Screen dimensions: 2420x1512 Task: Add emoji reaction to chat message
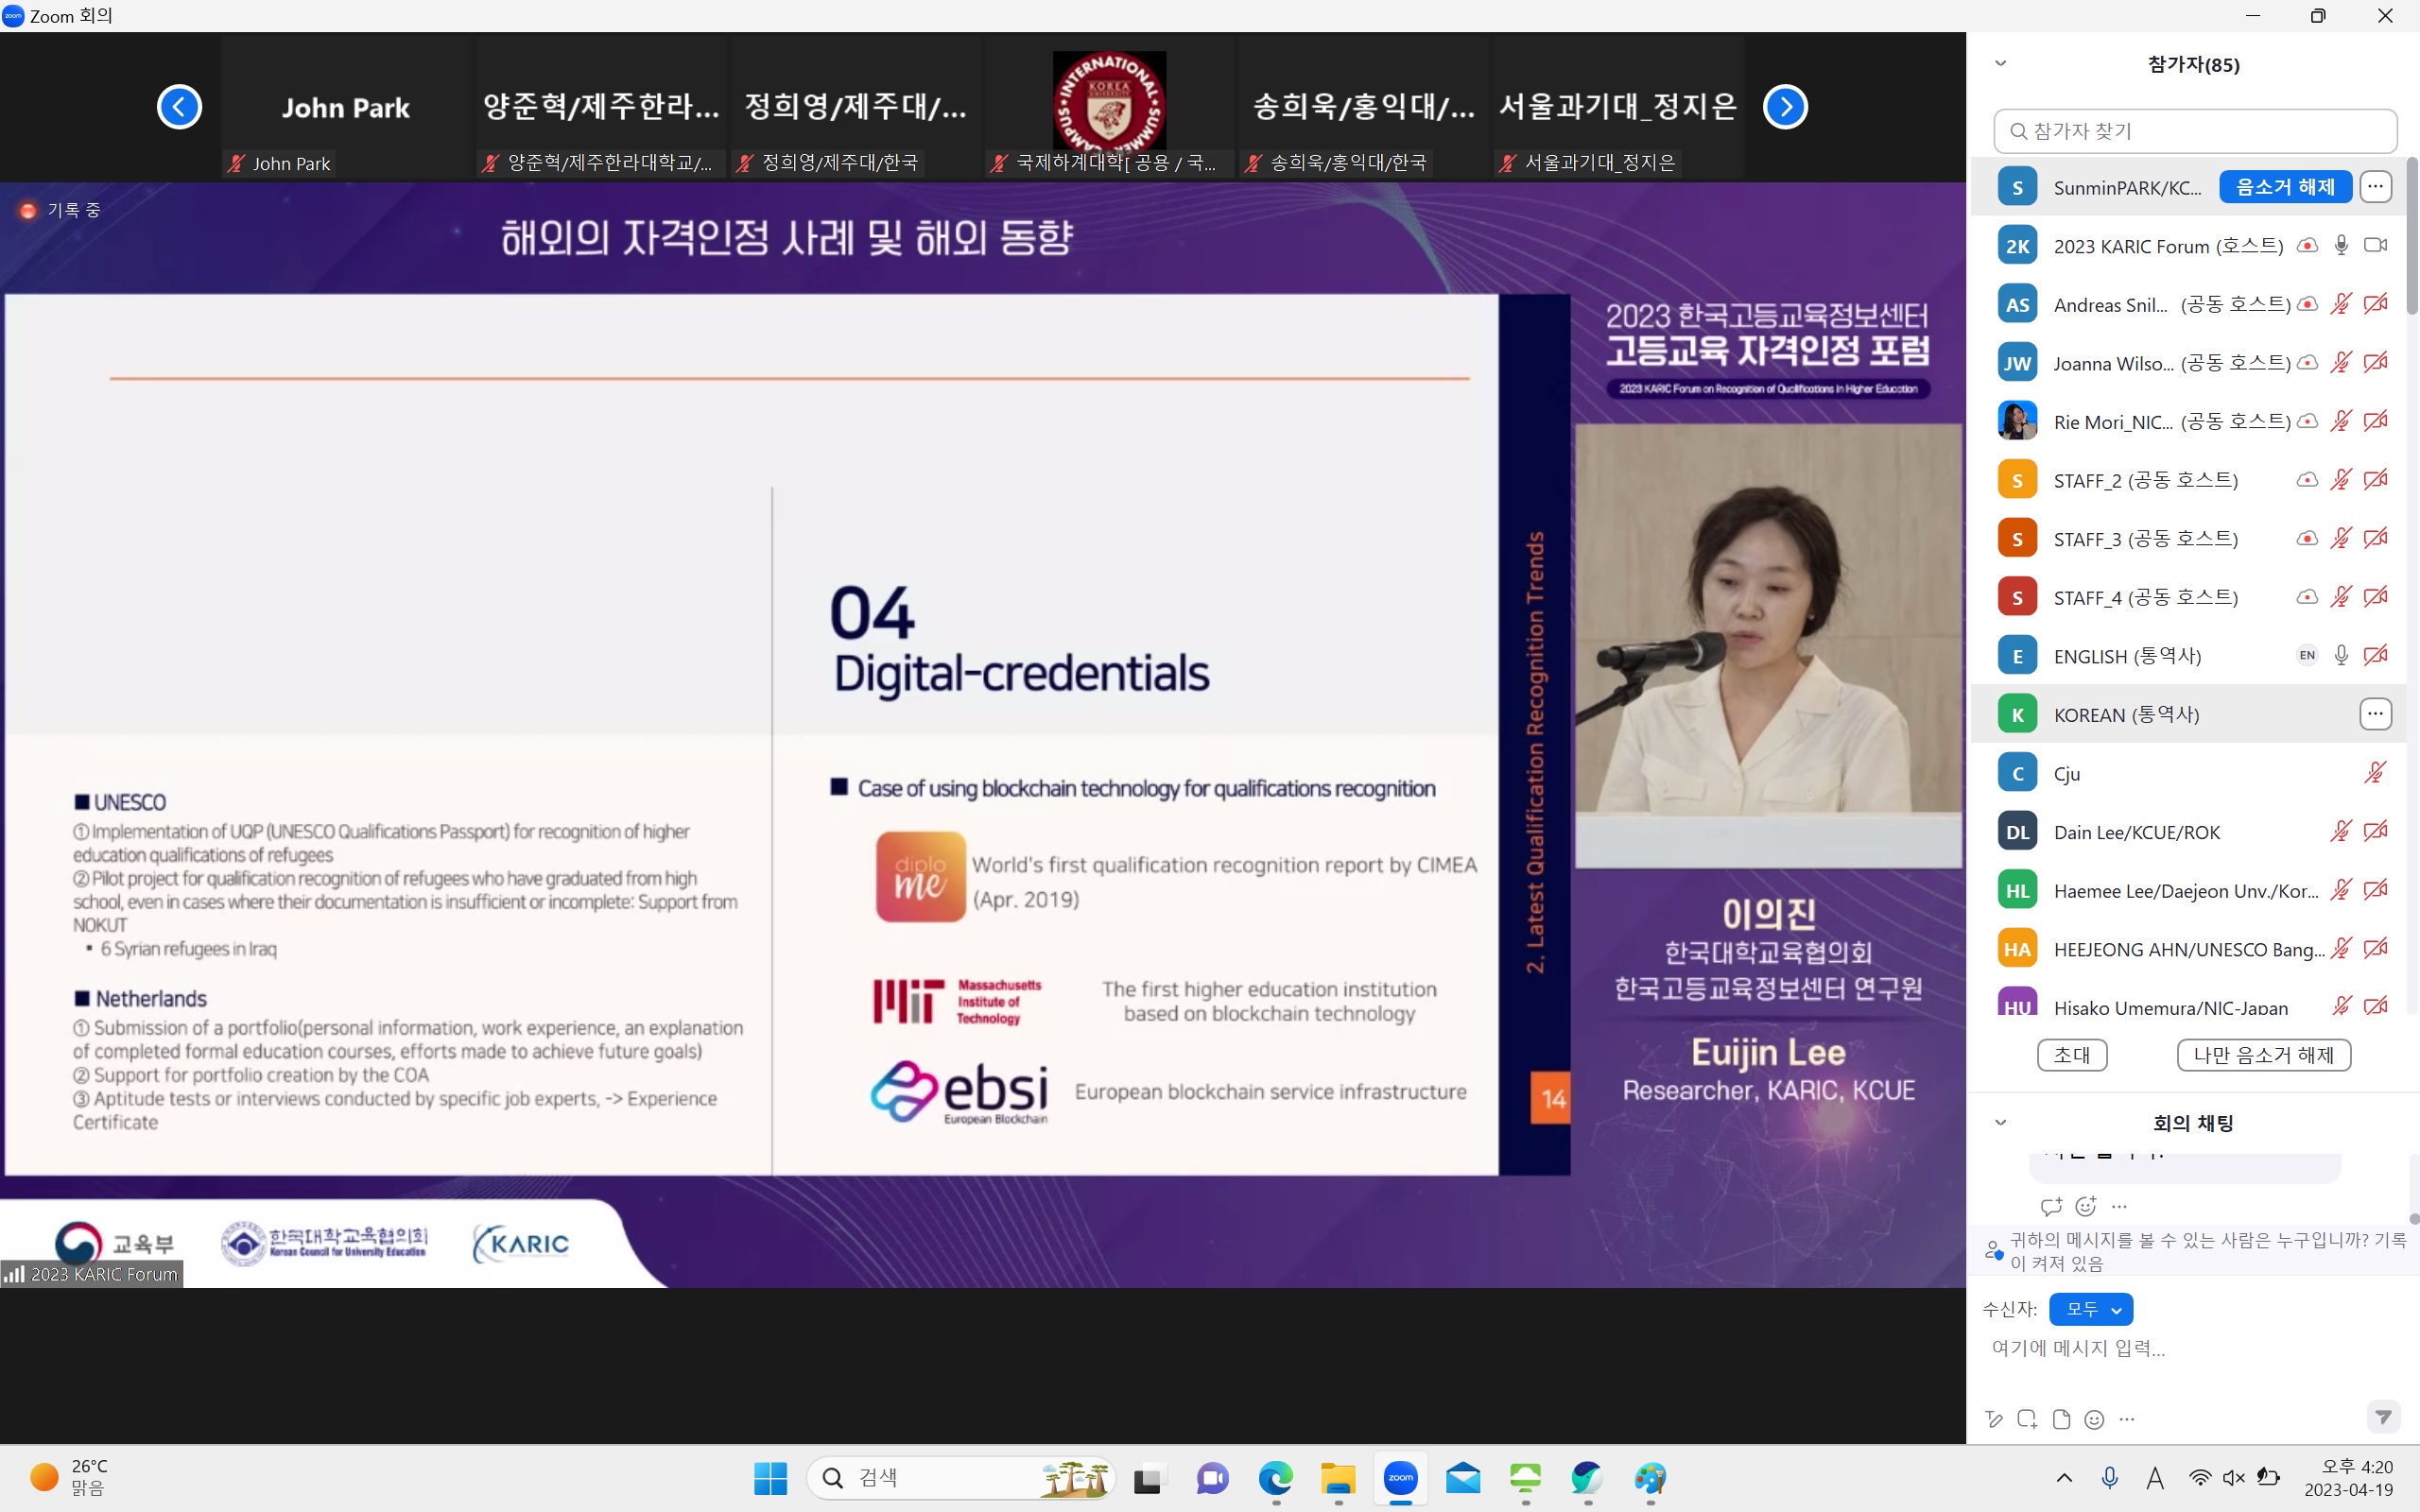[2086, 1206]
